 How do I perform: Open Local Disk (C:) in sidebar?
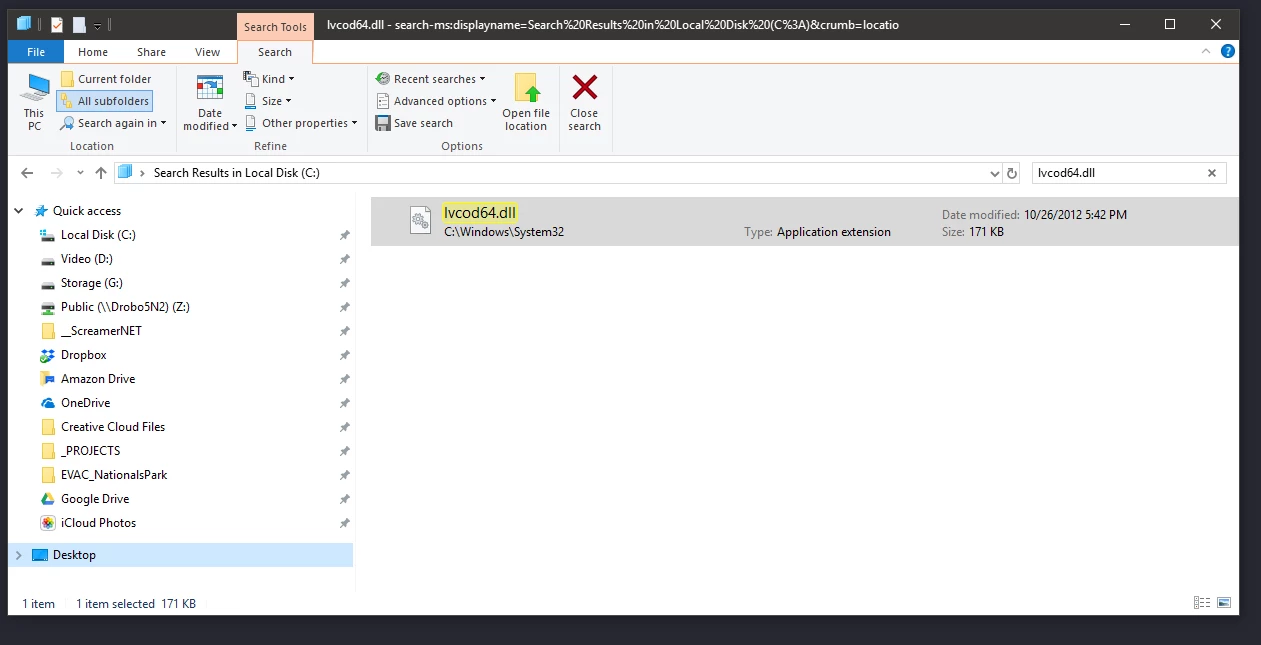(x=98, y=235)
